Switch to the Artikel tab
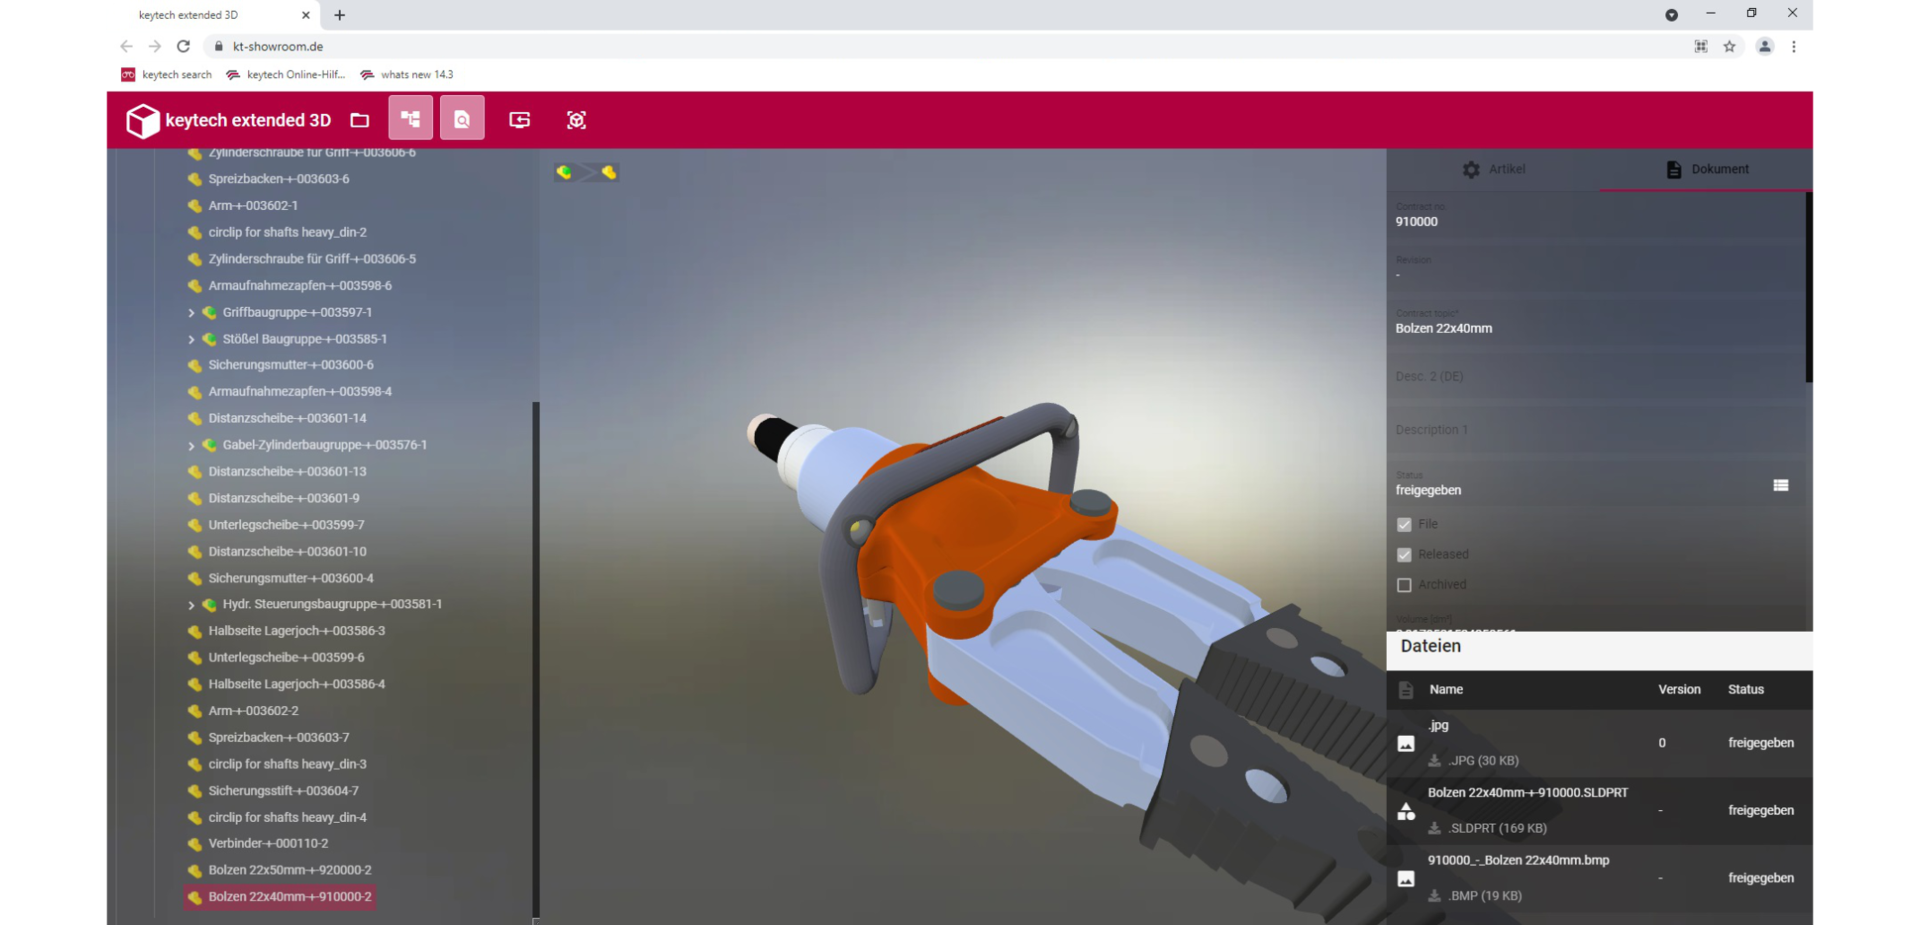Screen dimensions: 1920x925 [x=1493, y=169]
